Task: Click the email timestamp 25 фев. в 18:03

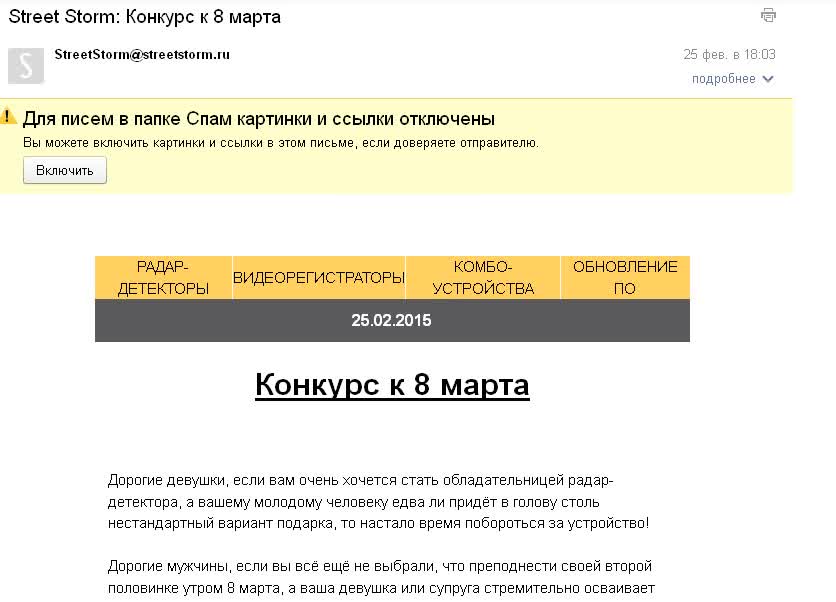Action: tap(729, 54)
